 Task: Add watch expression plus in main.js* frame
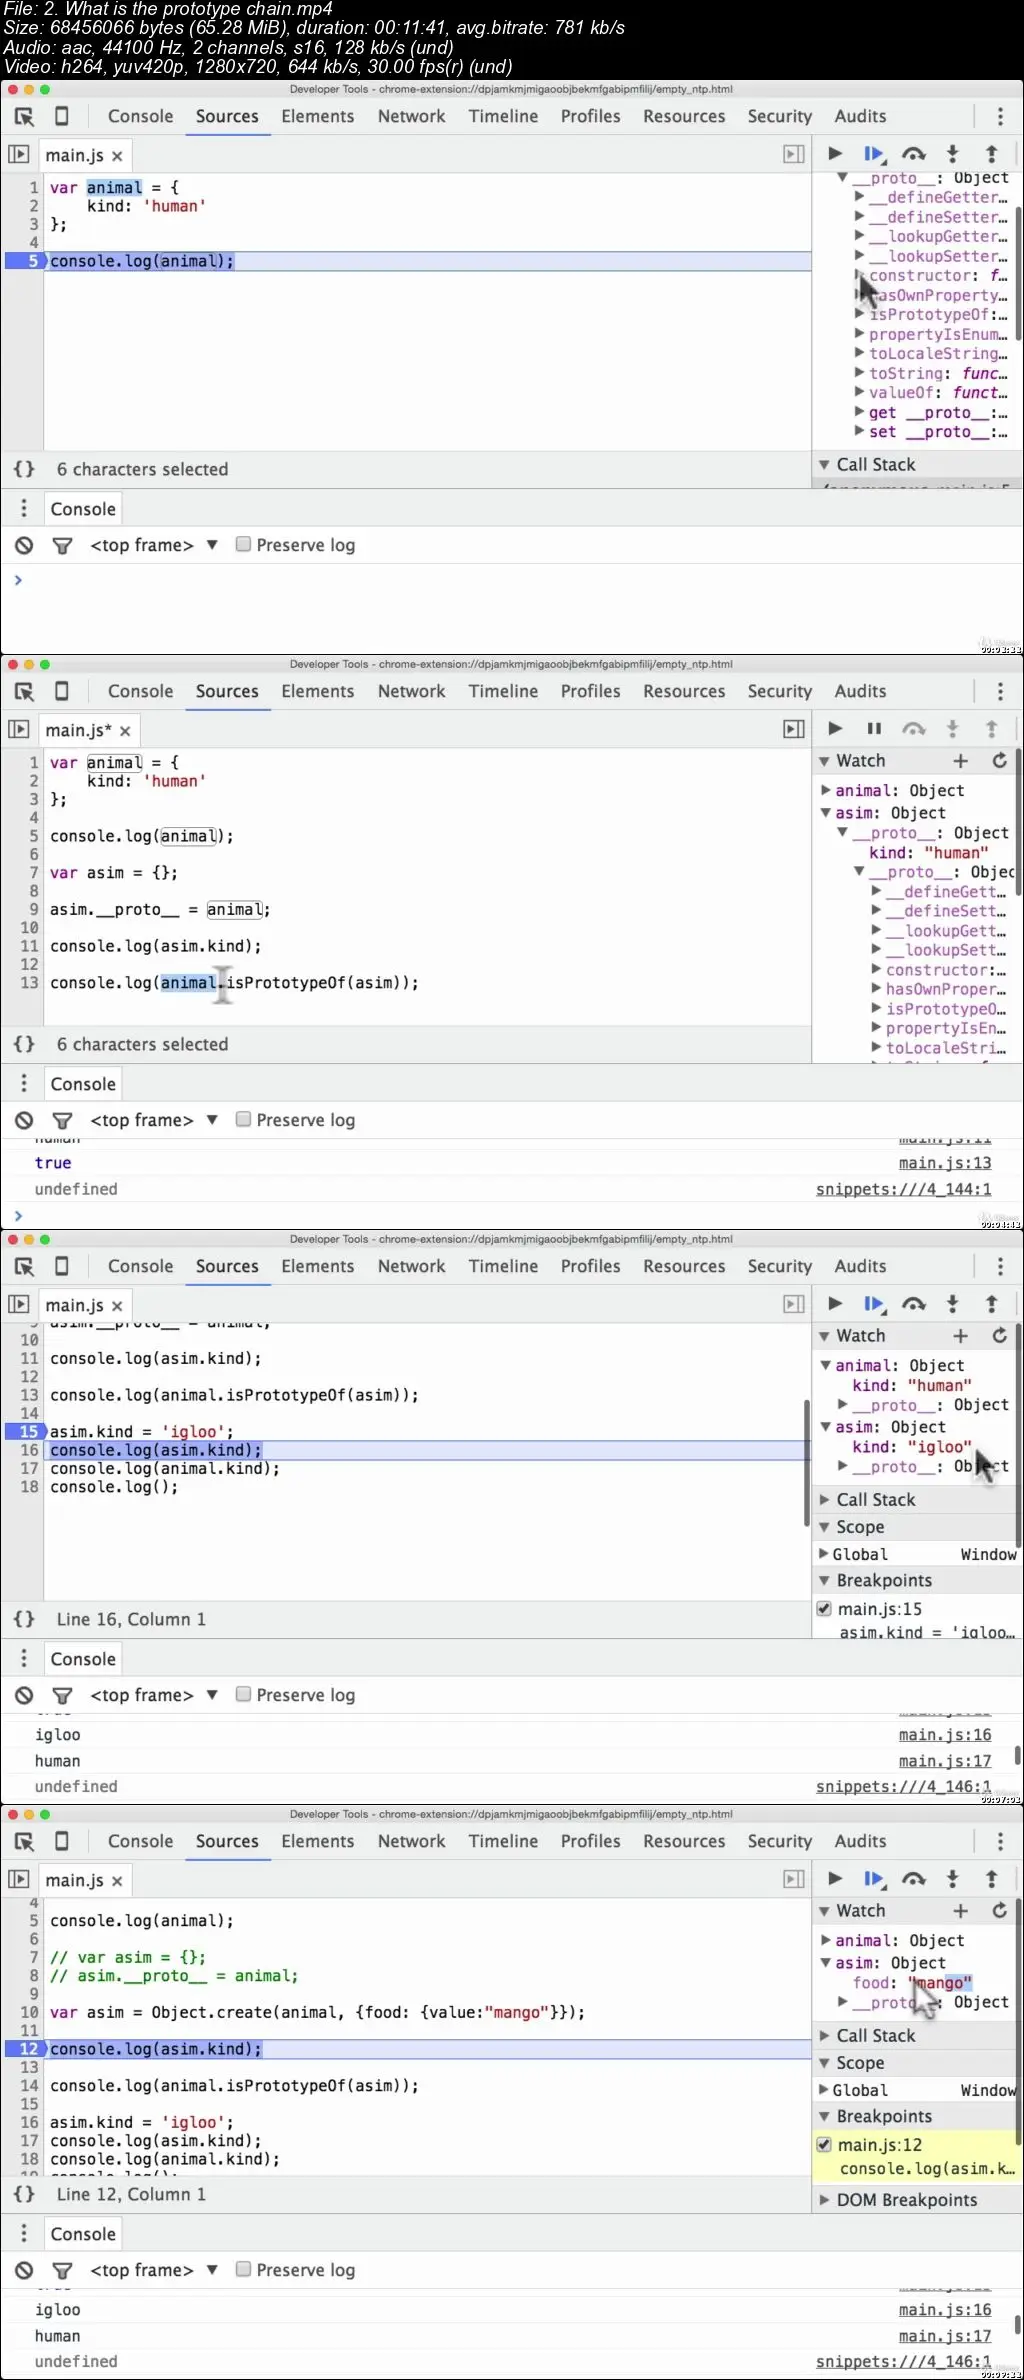(960, 760)
